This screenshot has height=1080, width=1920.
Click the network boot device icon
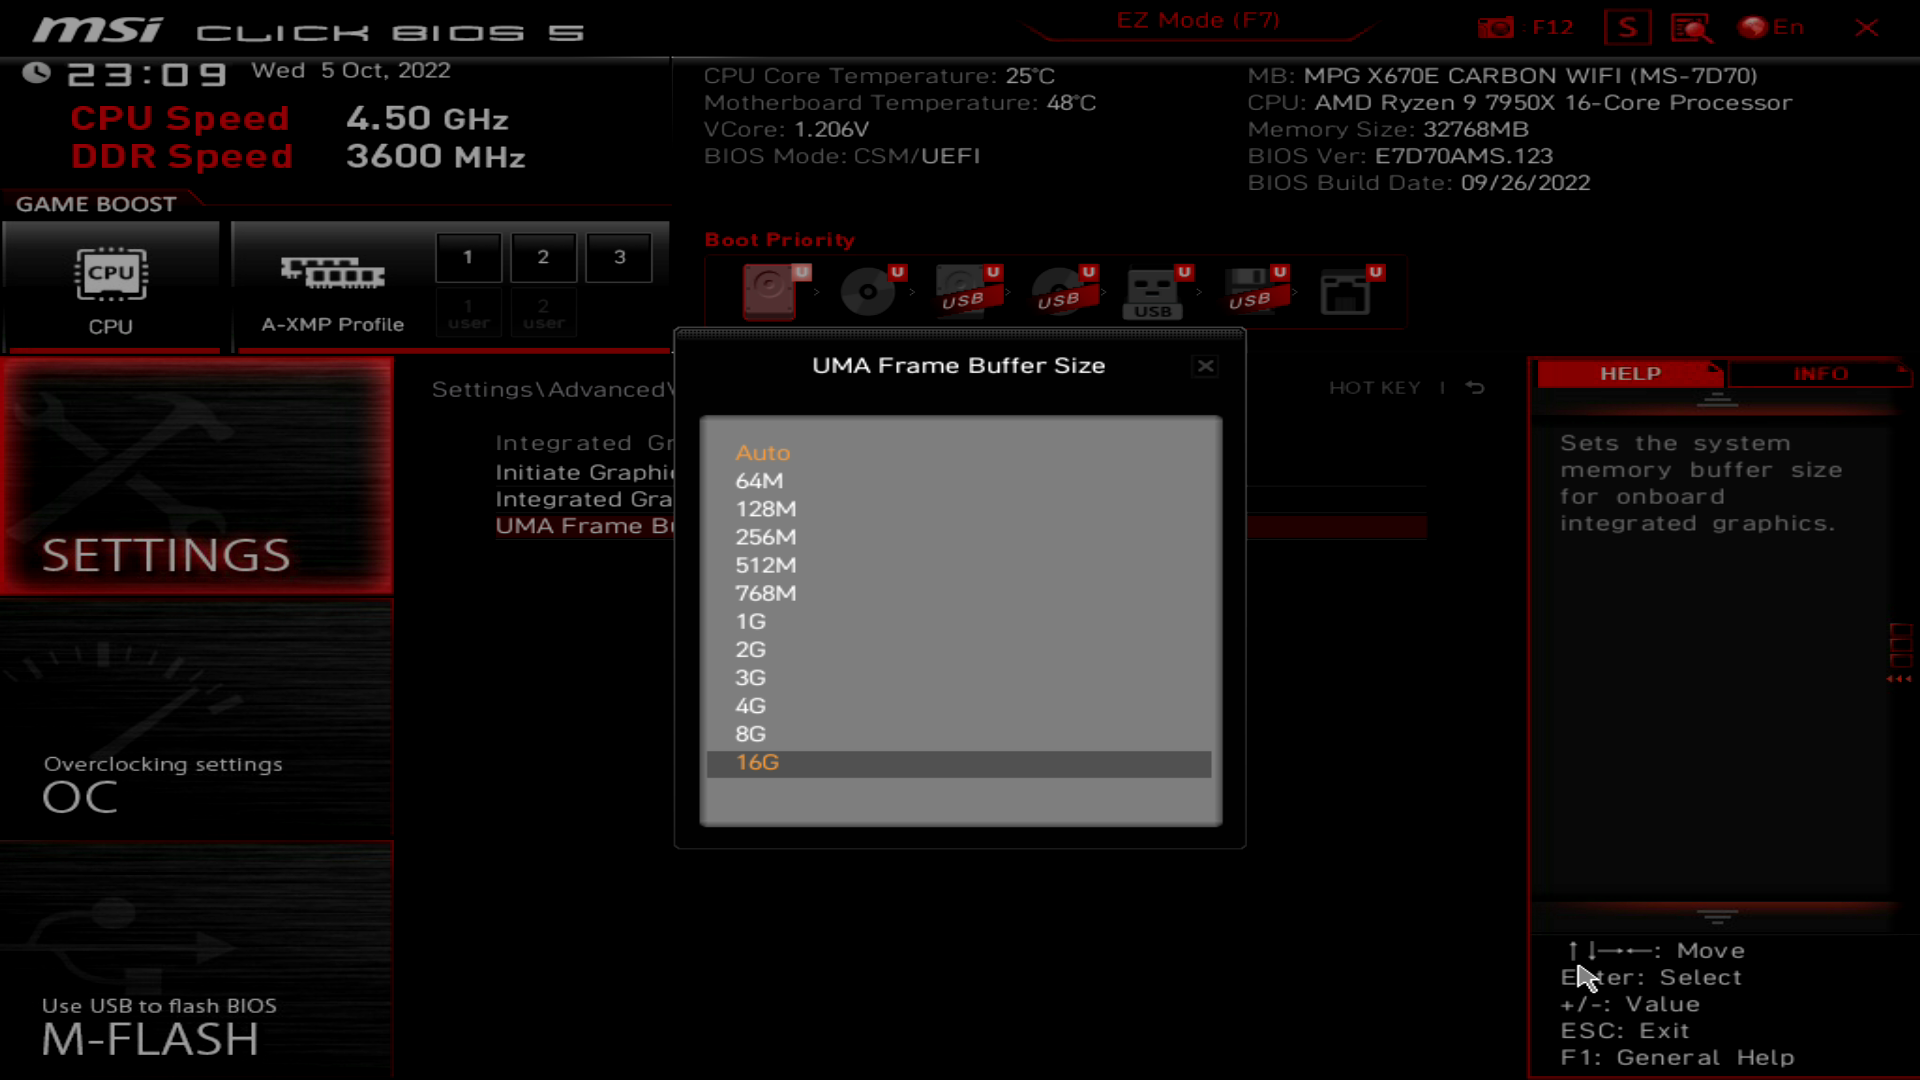click(x=1345, y=291)
